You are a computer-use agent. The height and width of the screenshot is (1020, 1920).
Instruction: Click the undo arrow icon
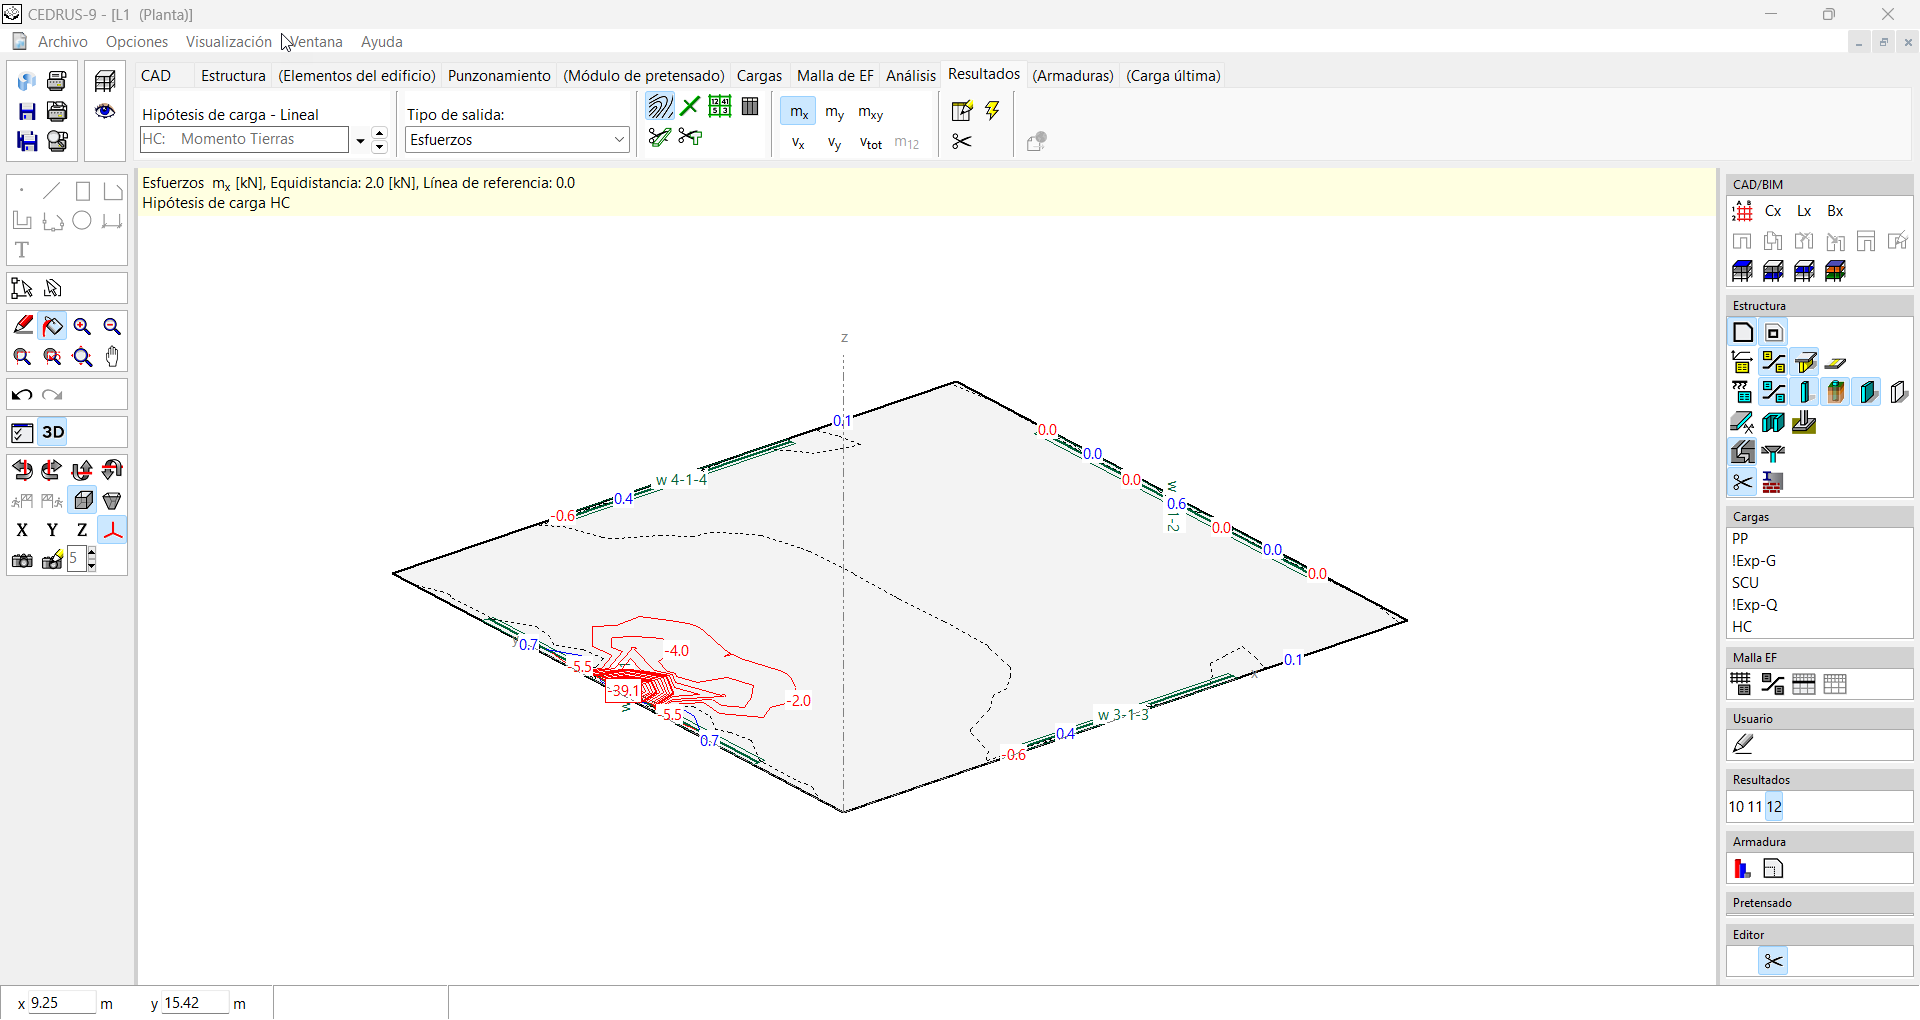22,395
